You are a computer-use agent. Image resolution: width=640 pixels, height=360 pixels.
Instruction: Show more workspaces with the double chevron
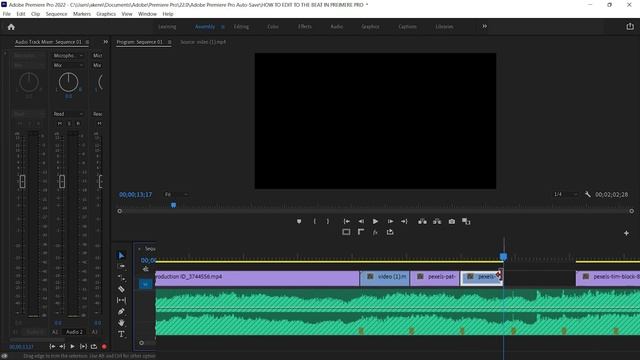tap(484, 27)
